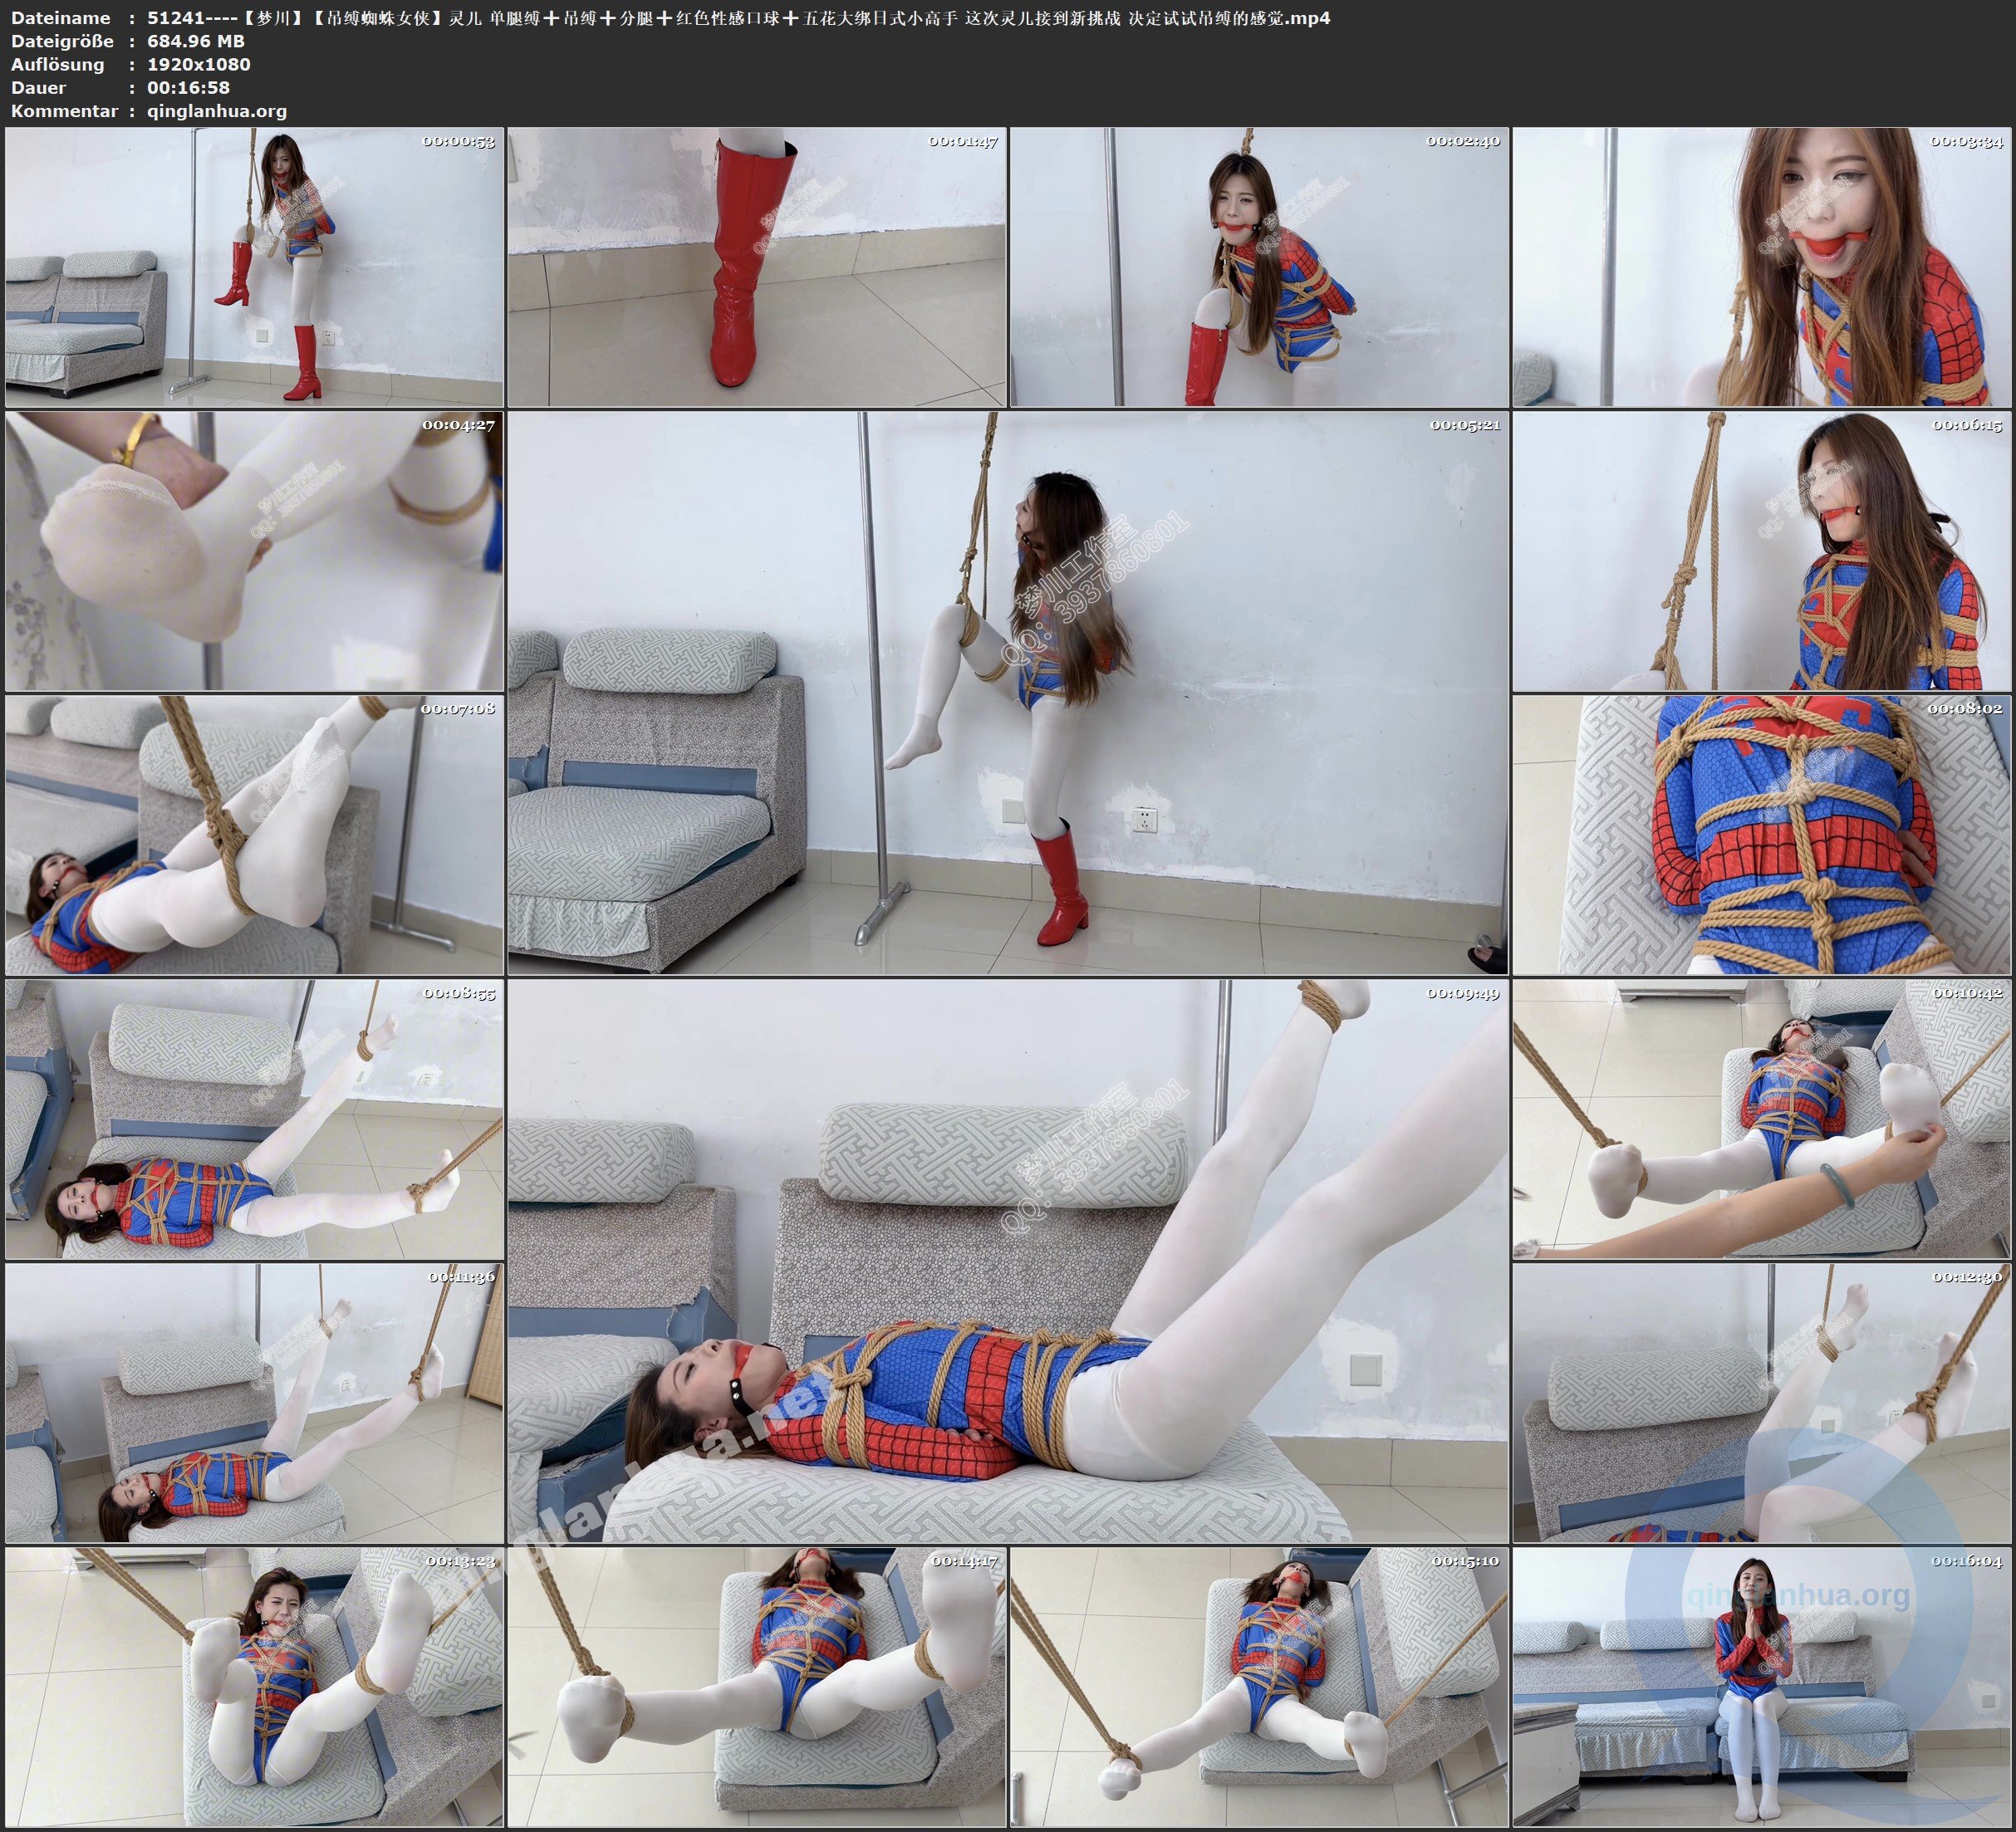Select the thumbnail at 00:13:23
This screenshot has height=1832, width=2016.
point(254,1687)
